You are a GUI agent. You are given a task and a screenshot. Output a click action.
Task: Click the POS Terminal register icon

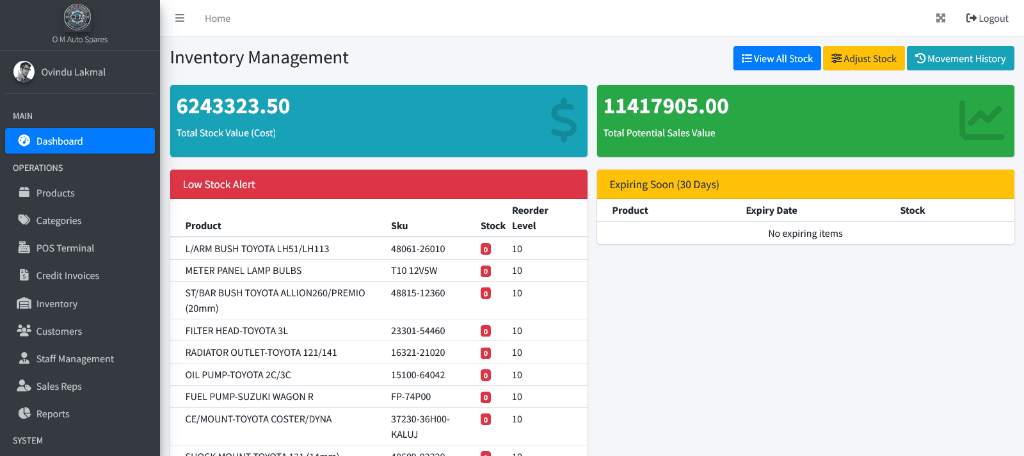[x=24, y=248]
